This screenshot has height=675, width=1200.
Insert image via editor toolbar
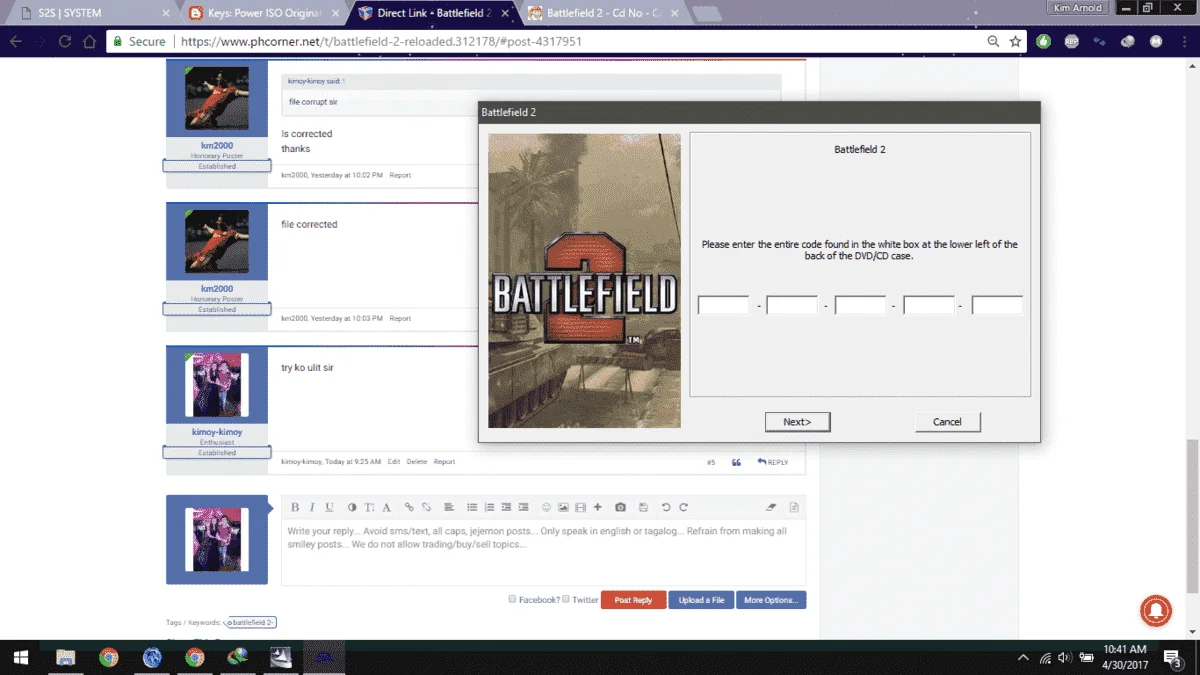(x=564, y=508)
